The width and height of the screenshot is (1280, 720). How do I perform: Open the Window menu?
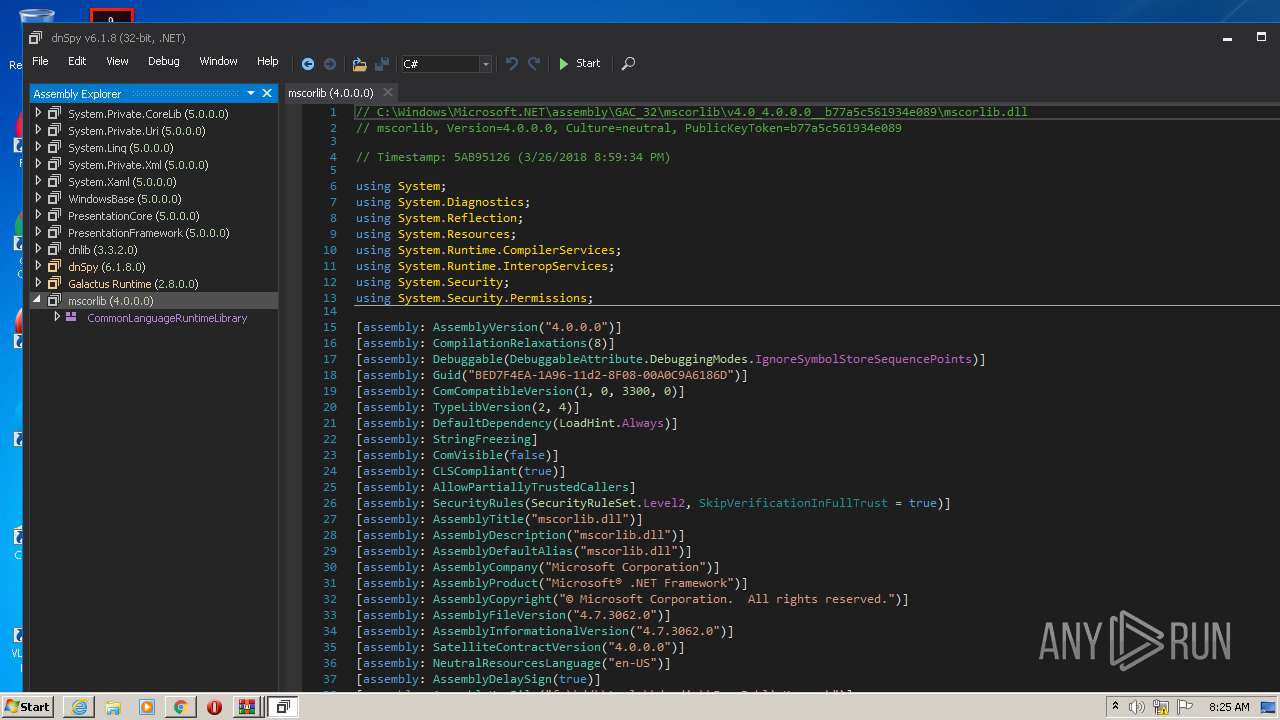[218, 61]
